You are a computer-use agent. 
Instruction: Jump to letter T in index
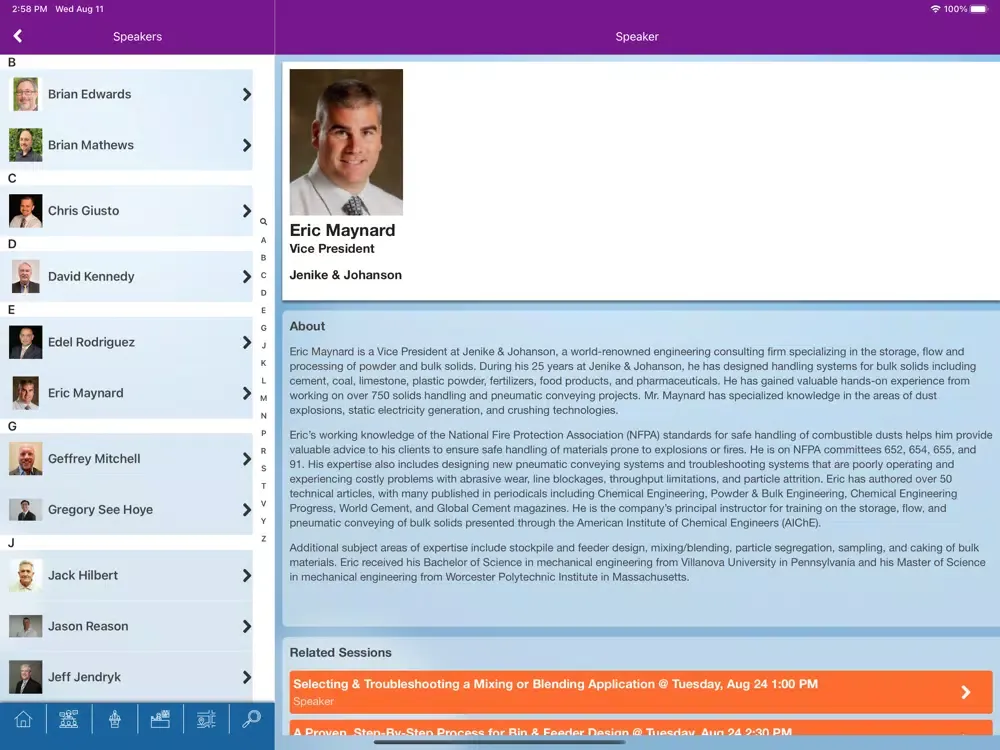coord(263,486)
